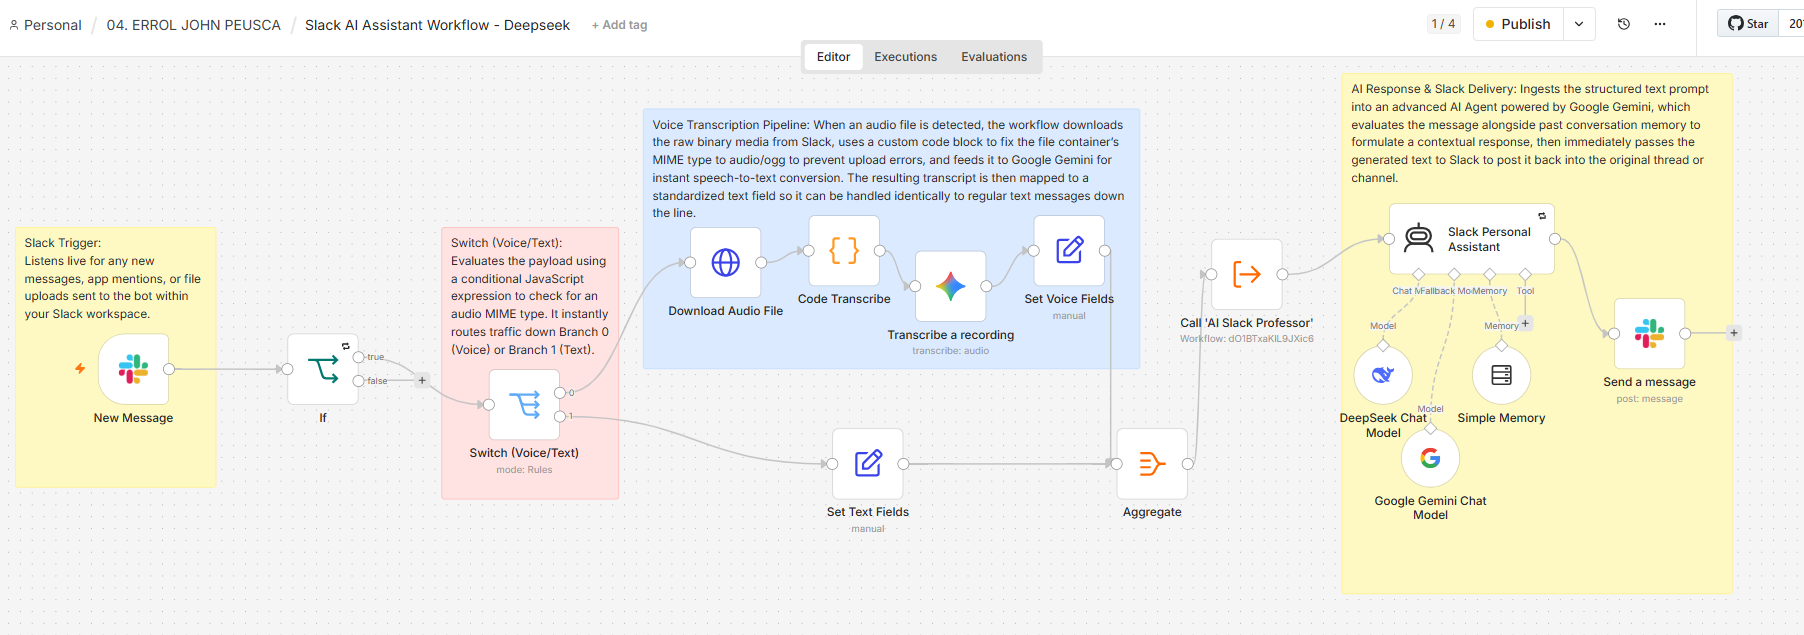Select the If node icon
Image resolution: width=1804 pixels, height=635 pixels.
coord(323,369)
